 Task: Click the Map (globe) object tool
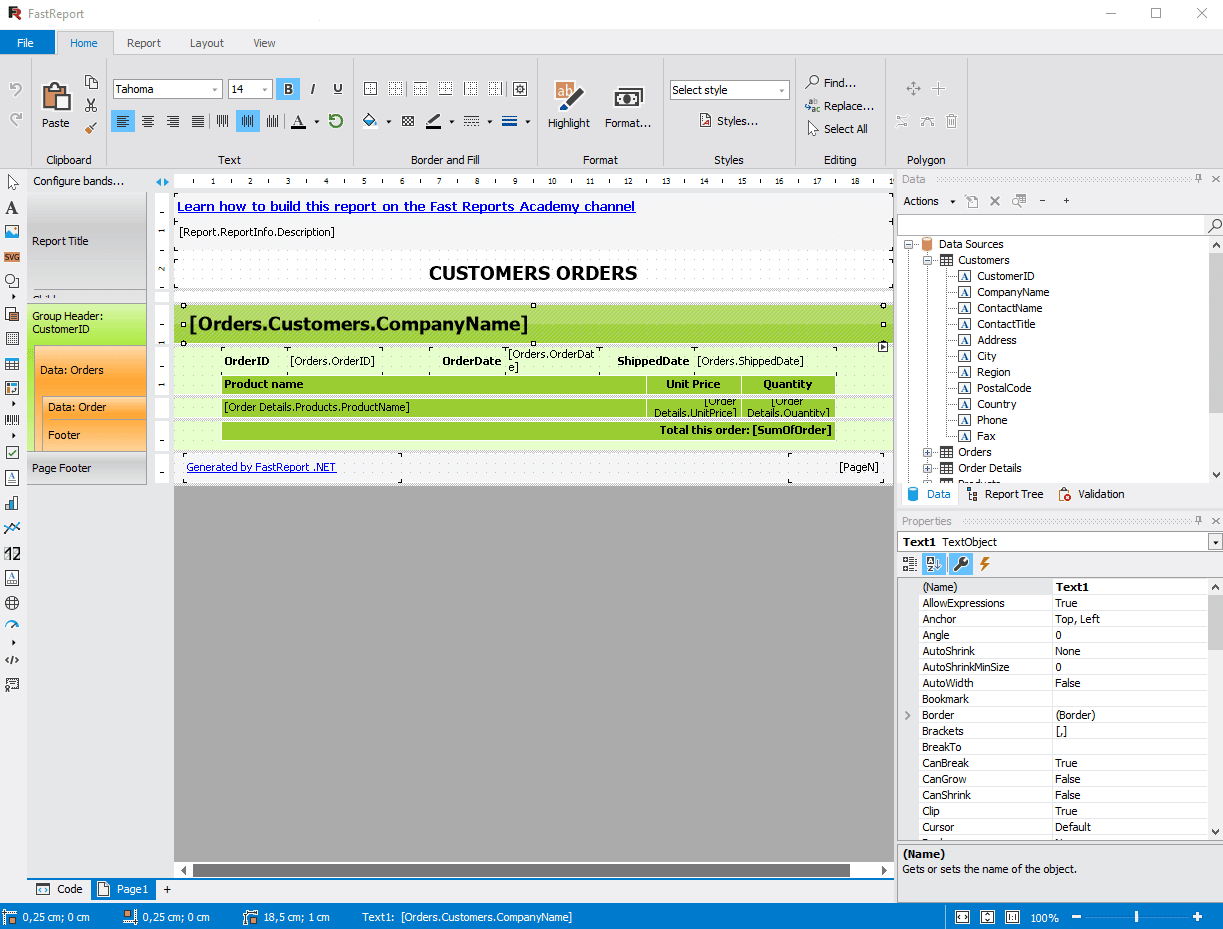(x=12, y=603)
